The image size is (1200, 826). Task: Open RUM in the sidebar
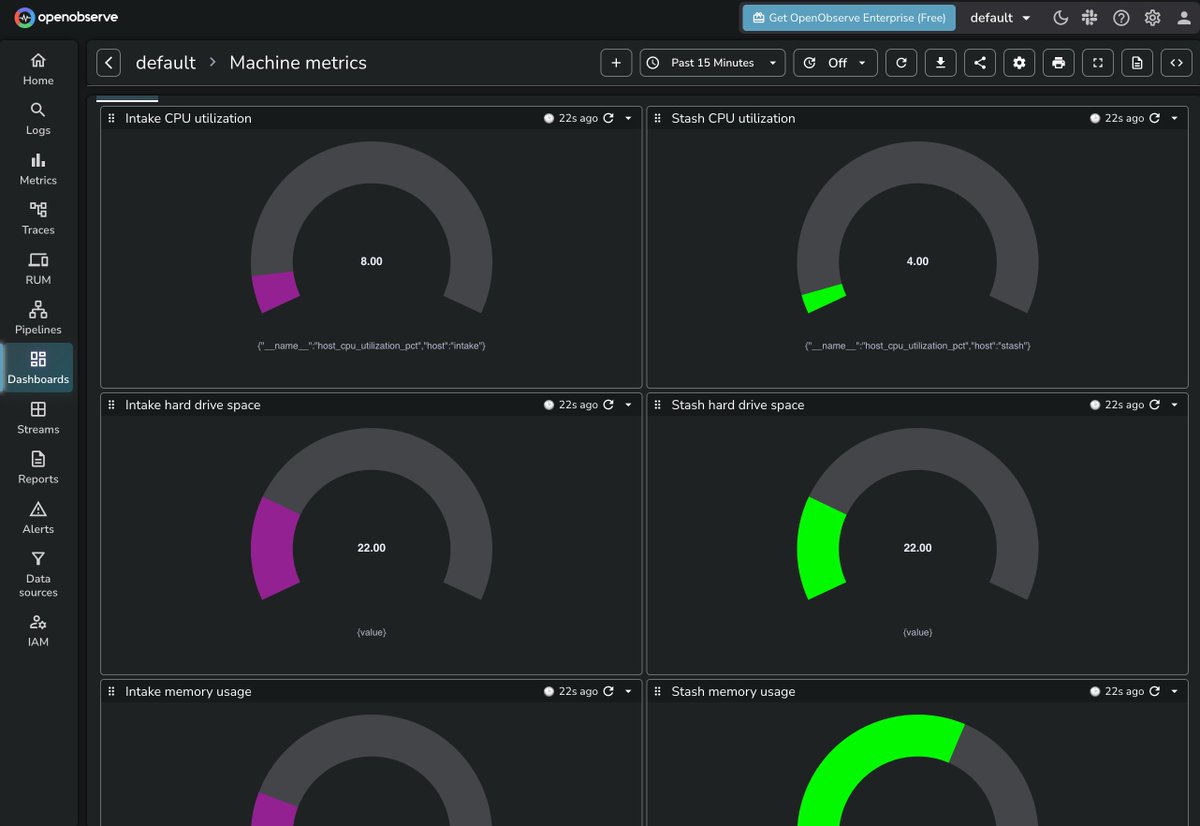38,269
